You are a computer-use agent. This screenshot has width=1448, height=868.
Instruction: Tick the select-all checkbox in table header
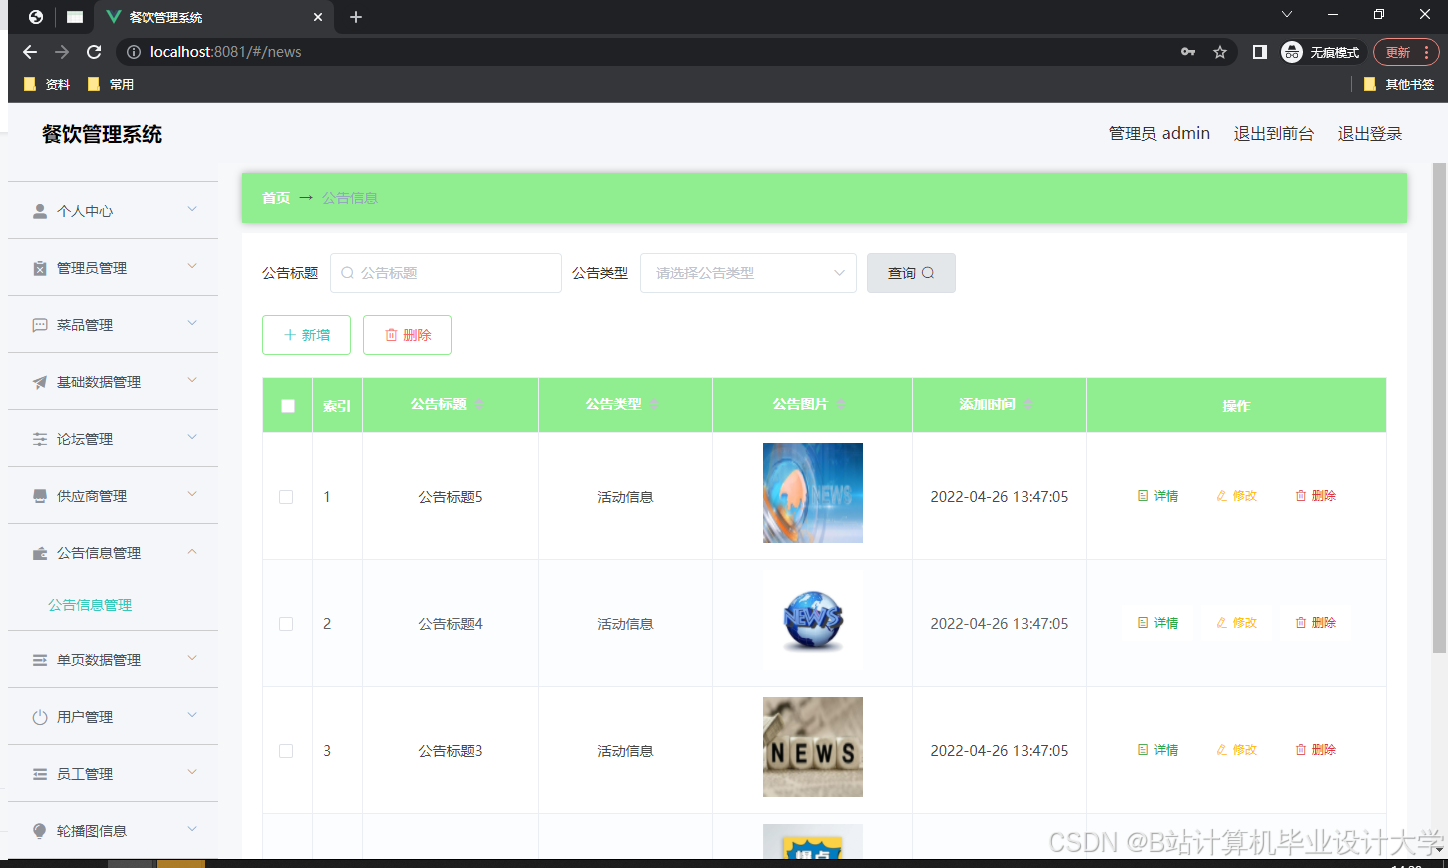coord(288,406)
